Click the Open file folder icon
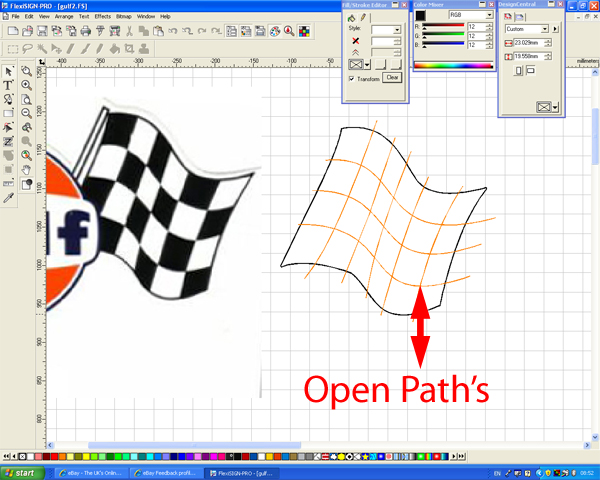 point(28,31)
